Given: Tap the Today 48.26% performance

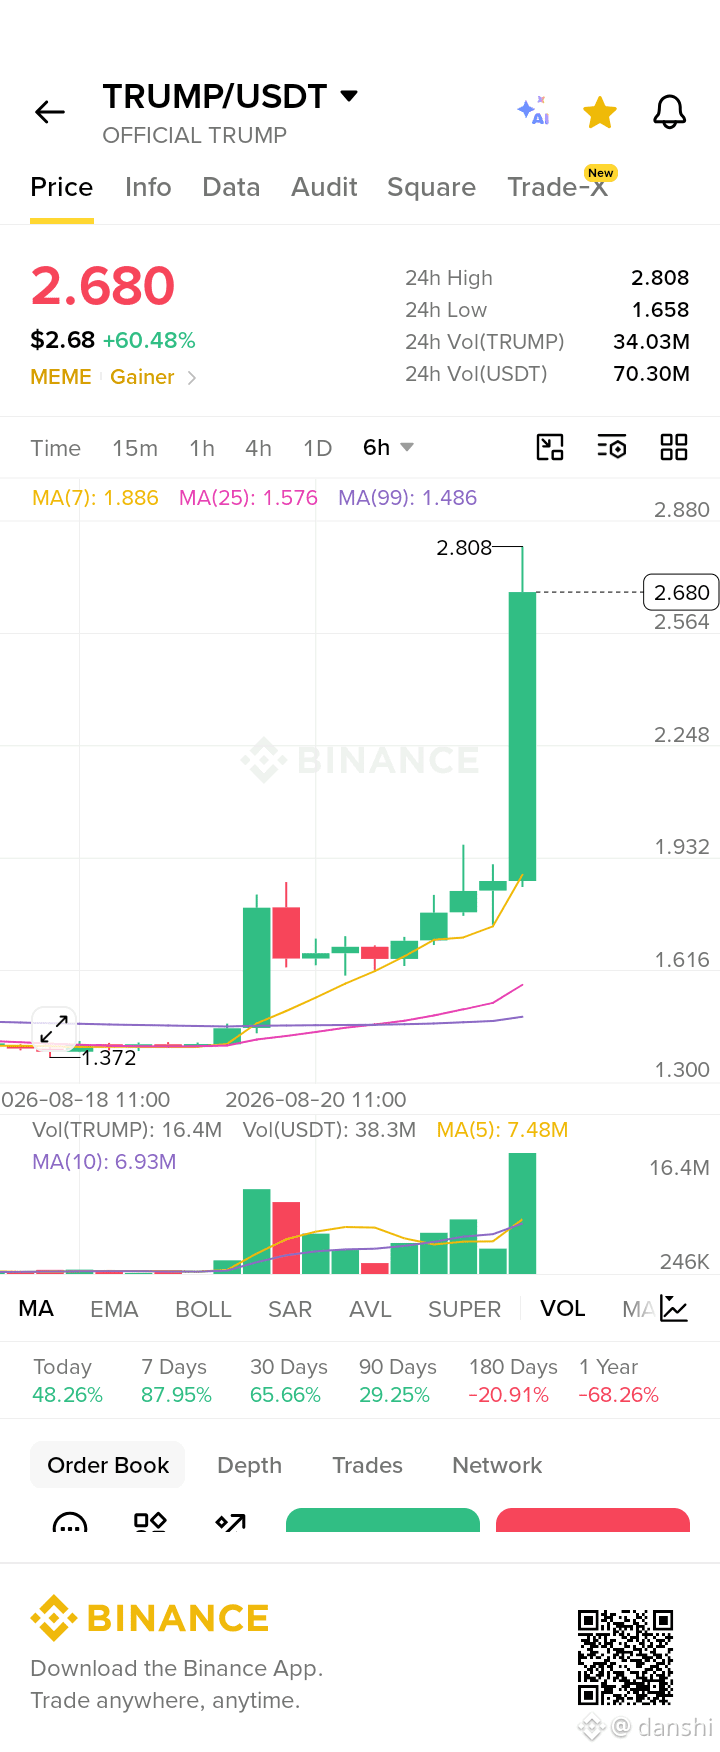Looking at the screenshot, I should tap(67, 1381).
